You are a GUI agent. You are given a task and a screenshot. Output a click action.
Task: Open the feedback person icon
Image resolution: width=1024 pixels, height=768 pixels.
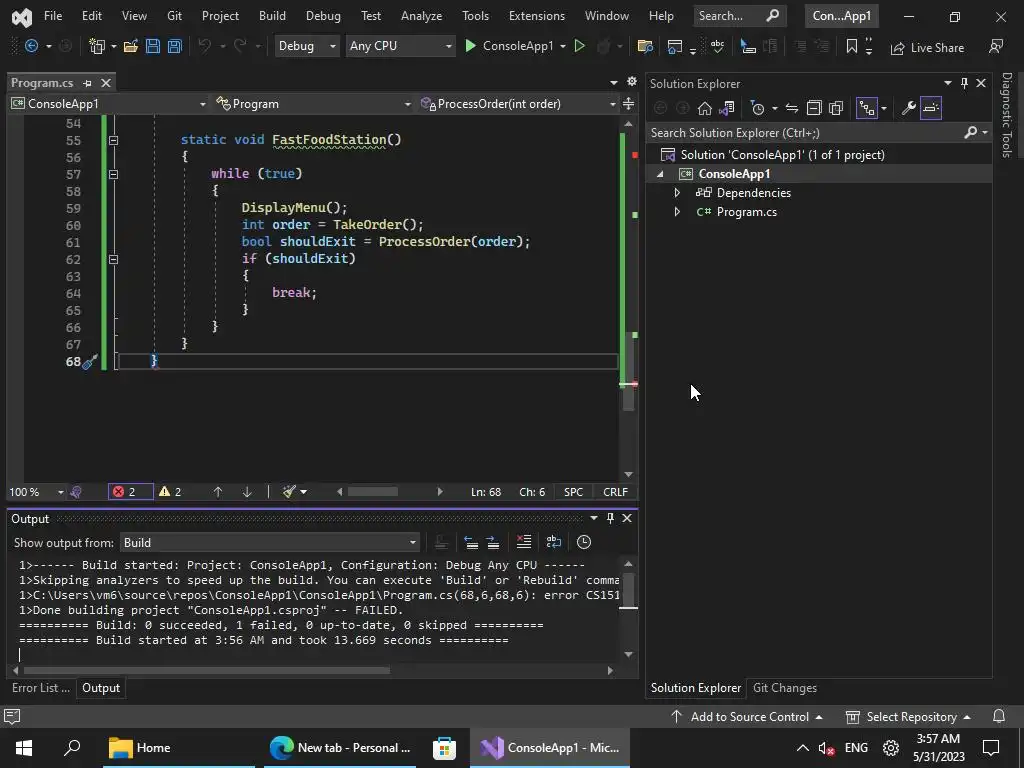[x=996, y=46]
